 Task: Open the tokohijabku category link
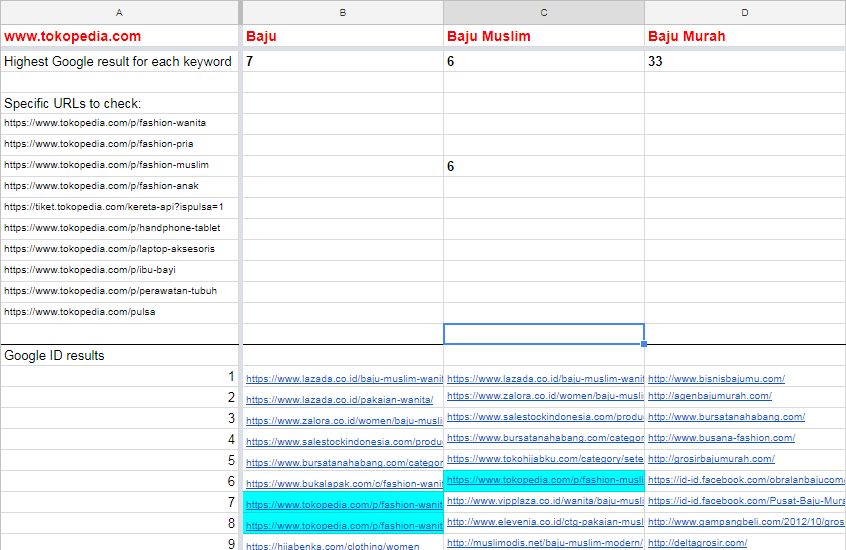click(545, 459)
